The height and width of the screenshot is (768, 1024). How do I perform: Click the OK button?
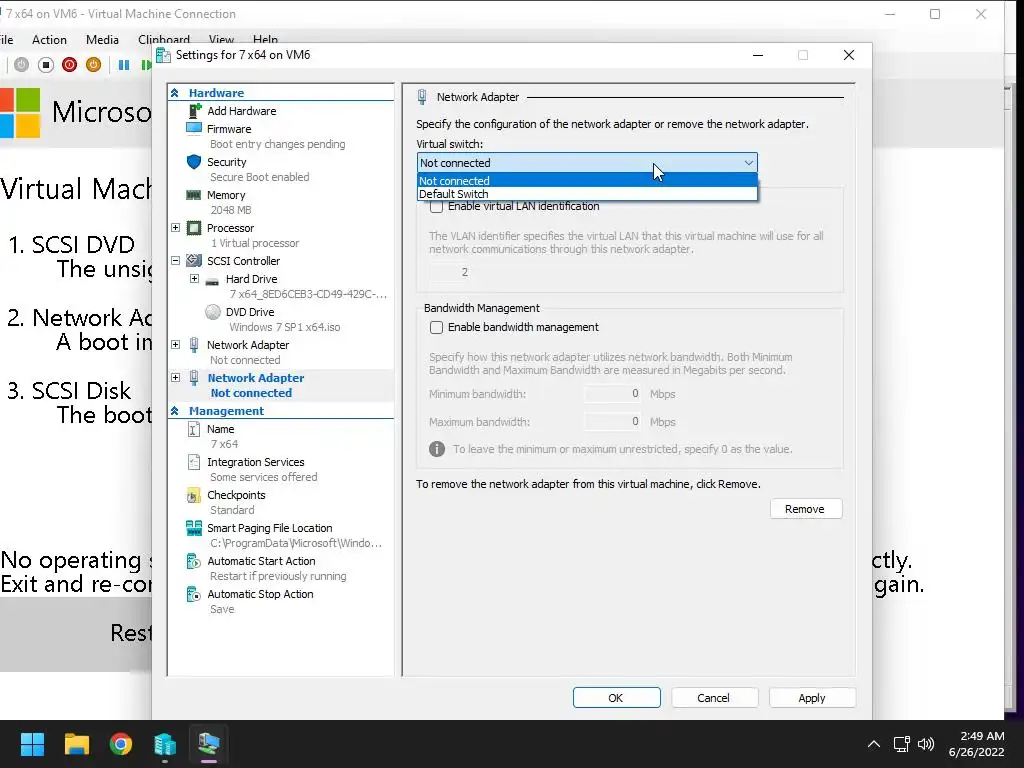coord(616,697)
